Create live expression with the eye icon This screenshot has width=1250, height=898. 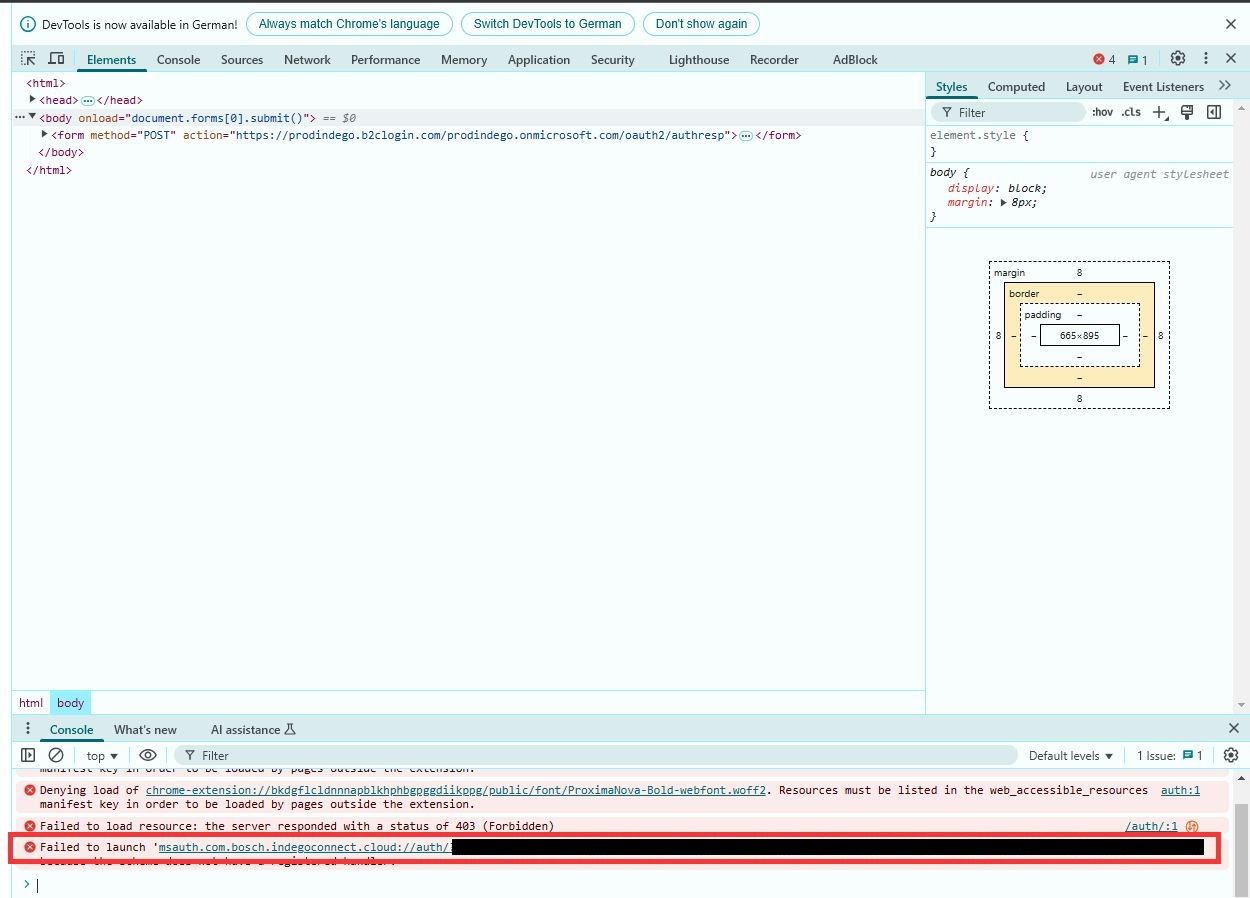[148, 755]
